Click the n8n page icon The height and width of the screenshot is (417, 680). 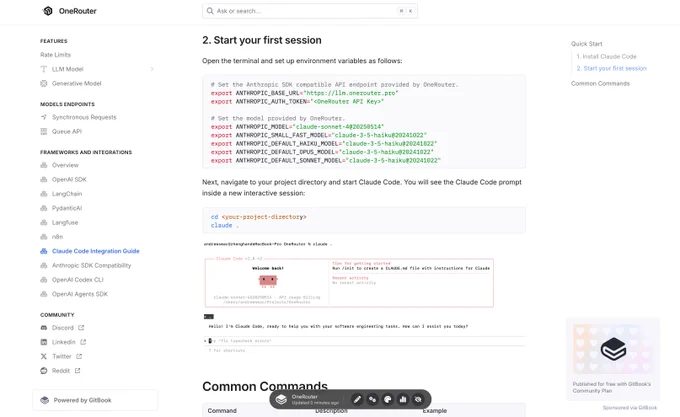point(44,237)
